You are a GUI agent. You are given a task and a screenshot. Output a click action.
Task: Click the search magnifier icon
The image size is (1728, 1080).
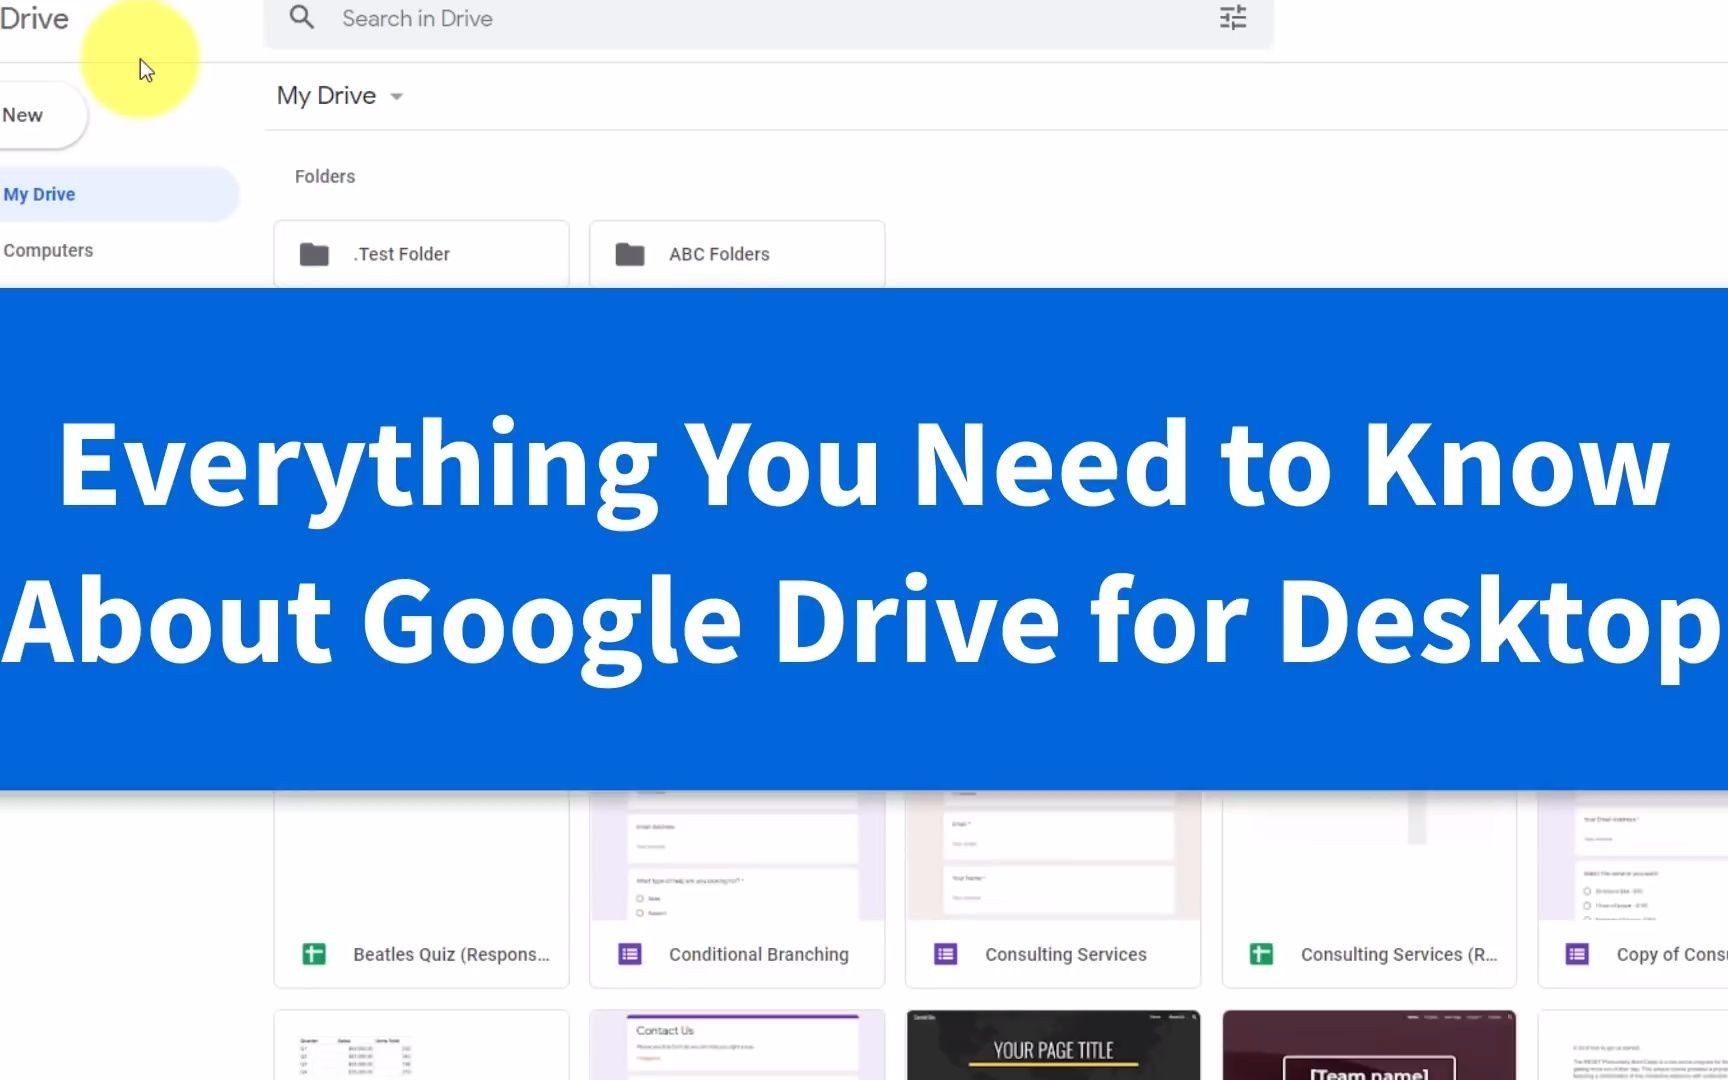[x=301, y=17]
